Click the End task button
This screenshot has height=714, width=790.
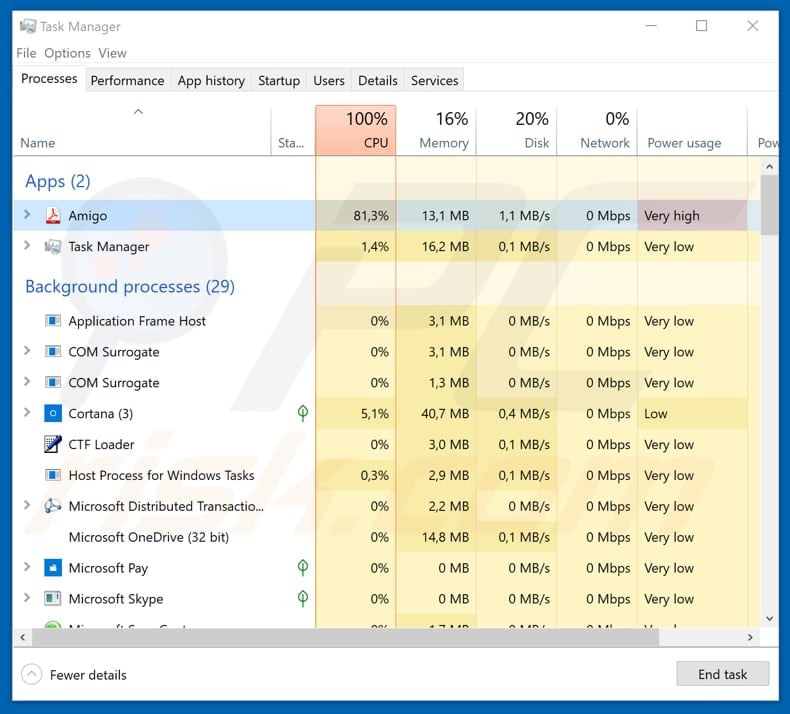tap(722, 674)
